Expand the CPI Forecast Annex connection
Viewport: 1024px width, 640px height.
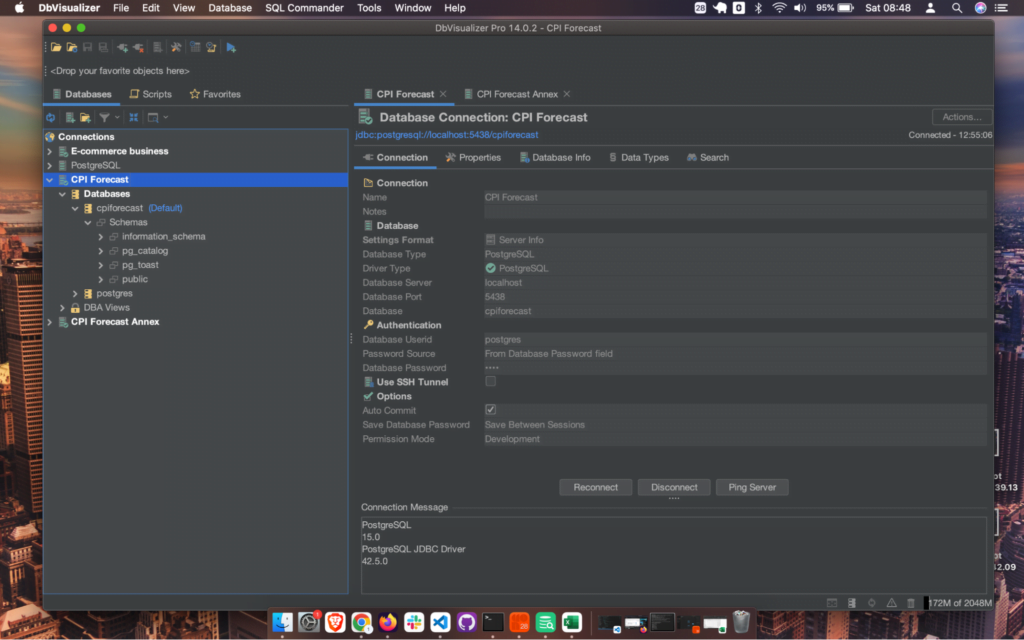click(x=50, y=322)
